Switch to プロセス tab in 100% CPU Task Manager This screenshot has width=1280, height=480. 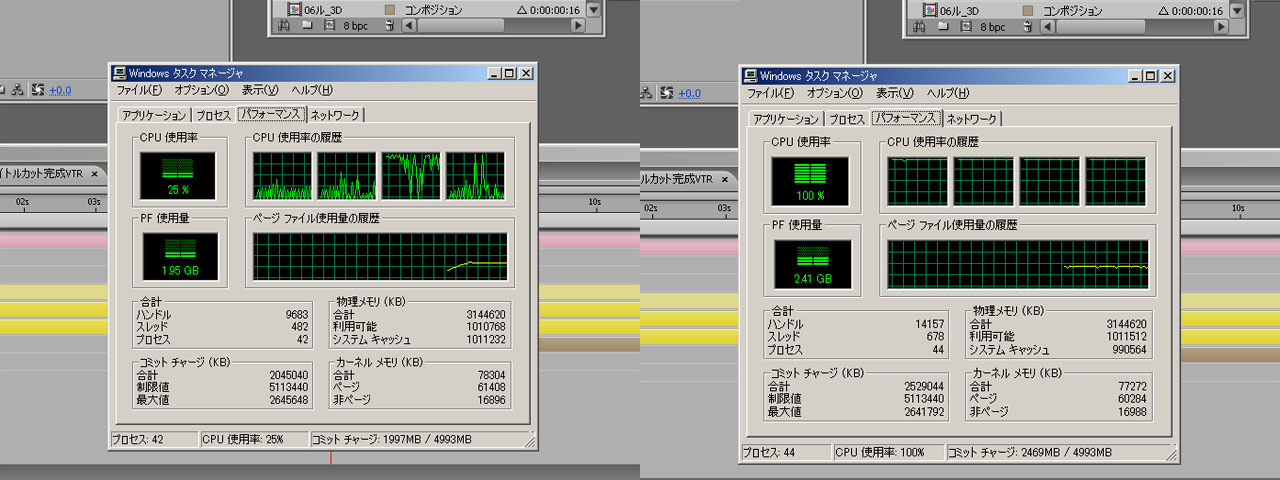pyautogui.click(x=847, y=118)
